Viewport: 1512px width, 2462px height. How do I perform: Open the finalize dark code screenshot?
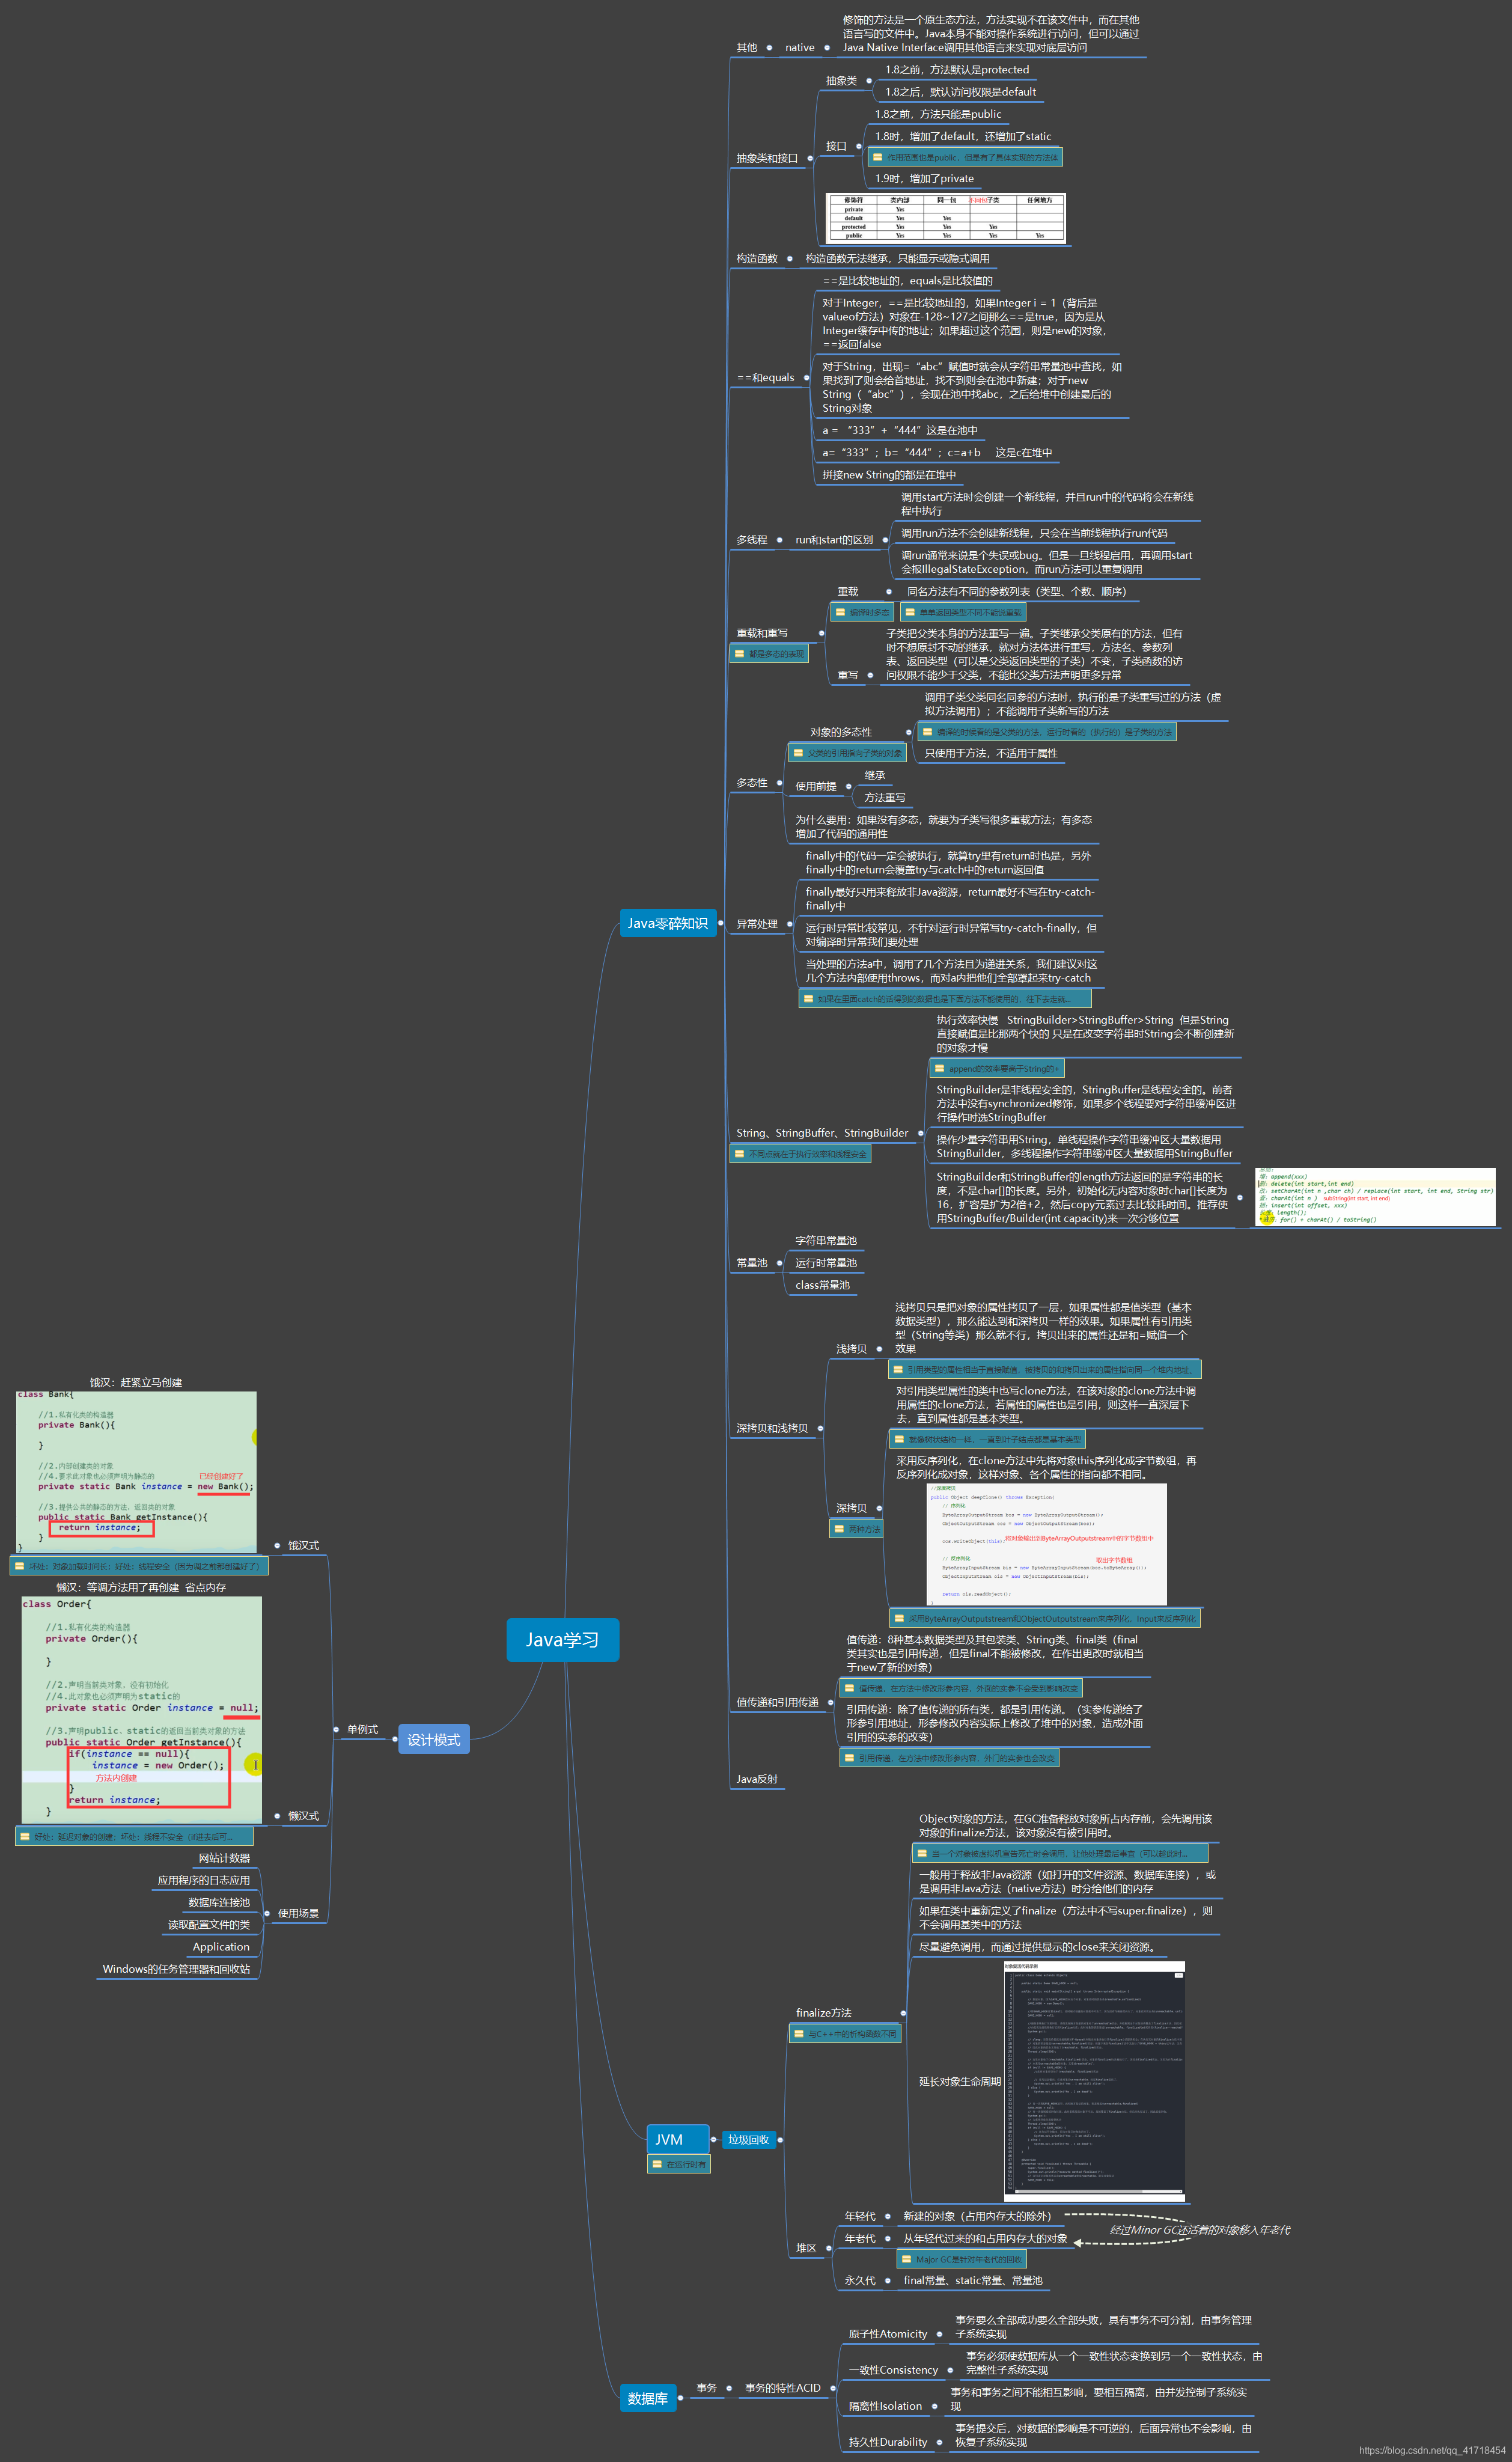click(1094, 2081)
